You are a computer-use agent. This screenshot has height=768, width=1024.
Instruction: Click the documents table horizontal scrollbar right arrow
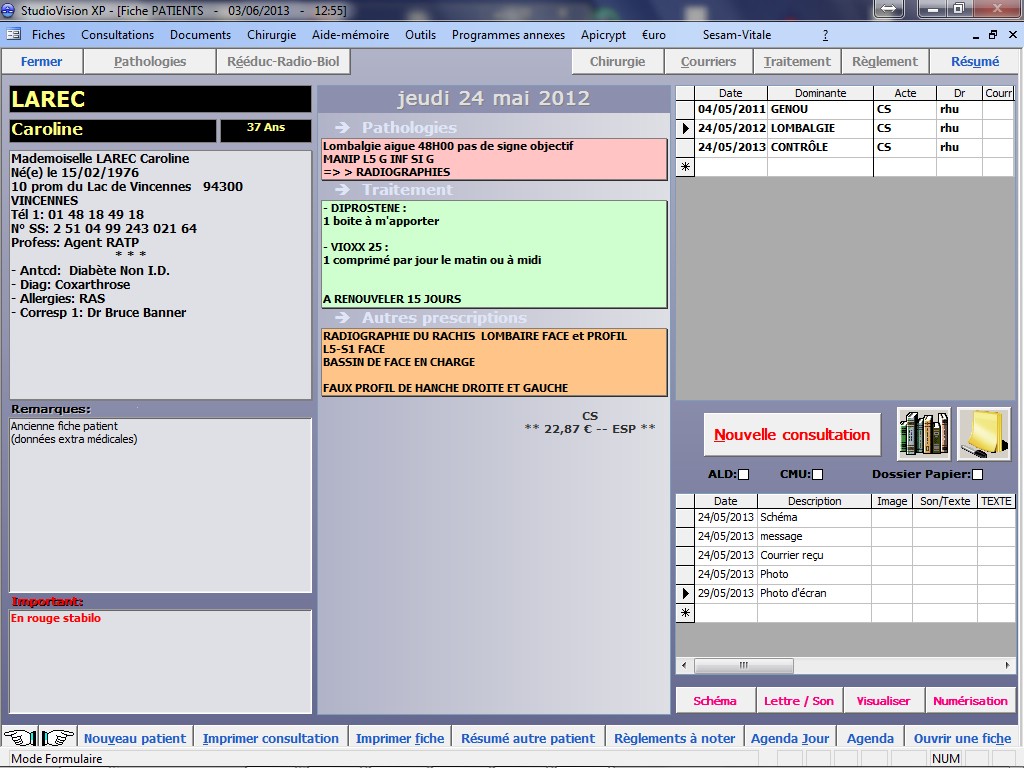tap(1007, 665)
